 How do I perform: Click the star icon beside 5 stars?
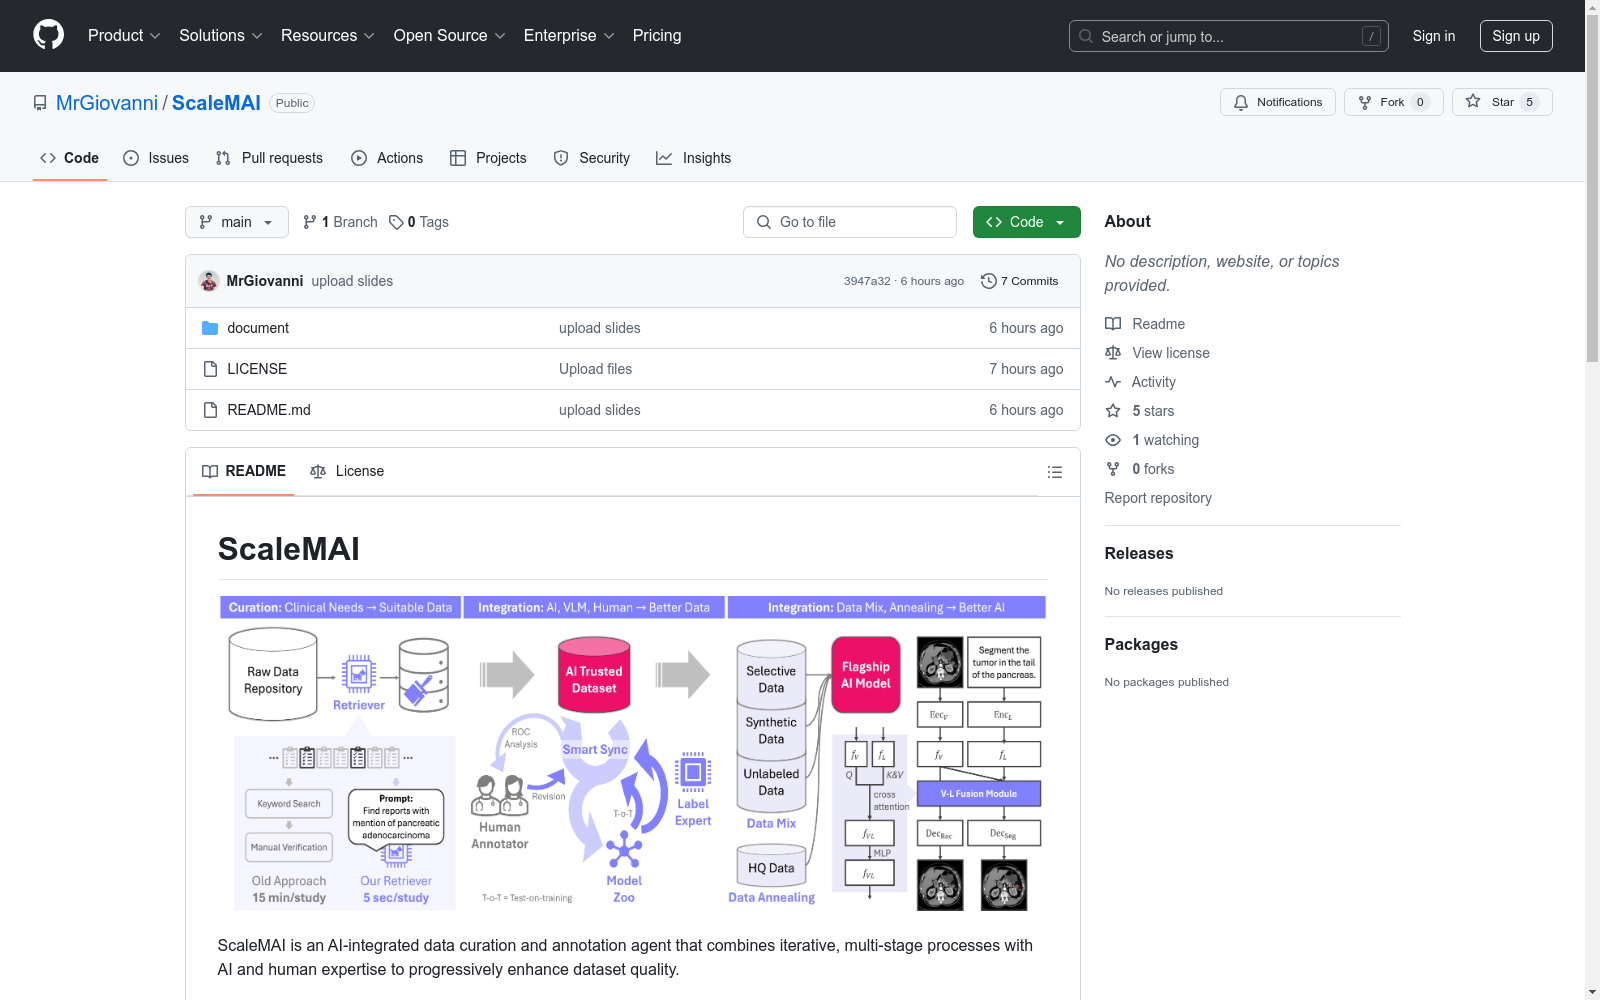tap(1113, 411)
